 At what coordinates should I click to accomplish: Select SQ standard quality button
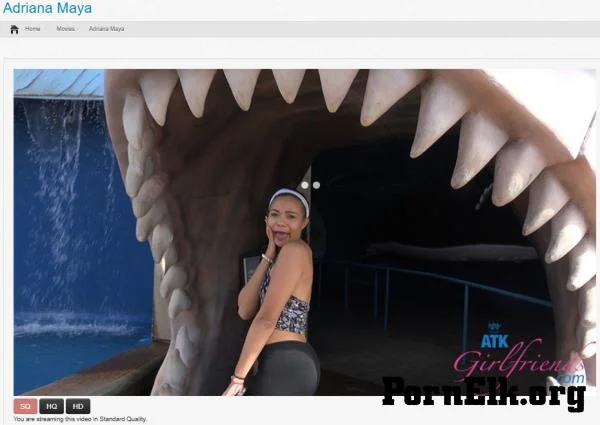point(25,406)
